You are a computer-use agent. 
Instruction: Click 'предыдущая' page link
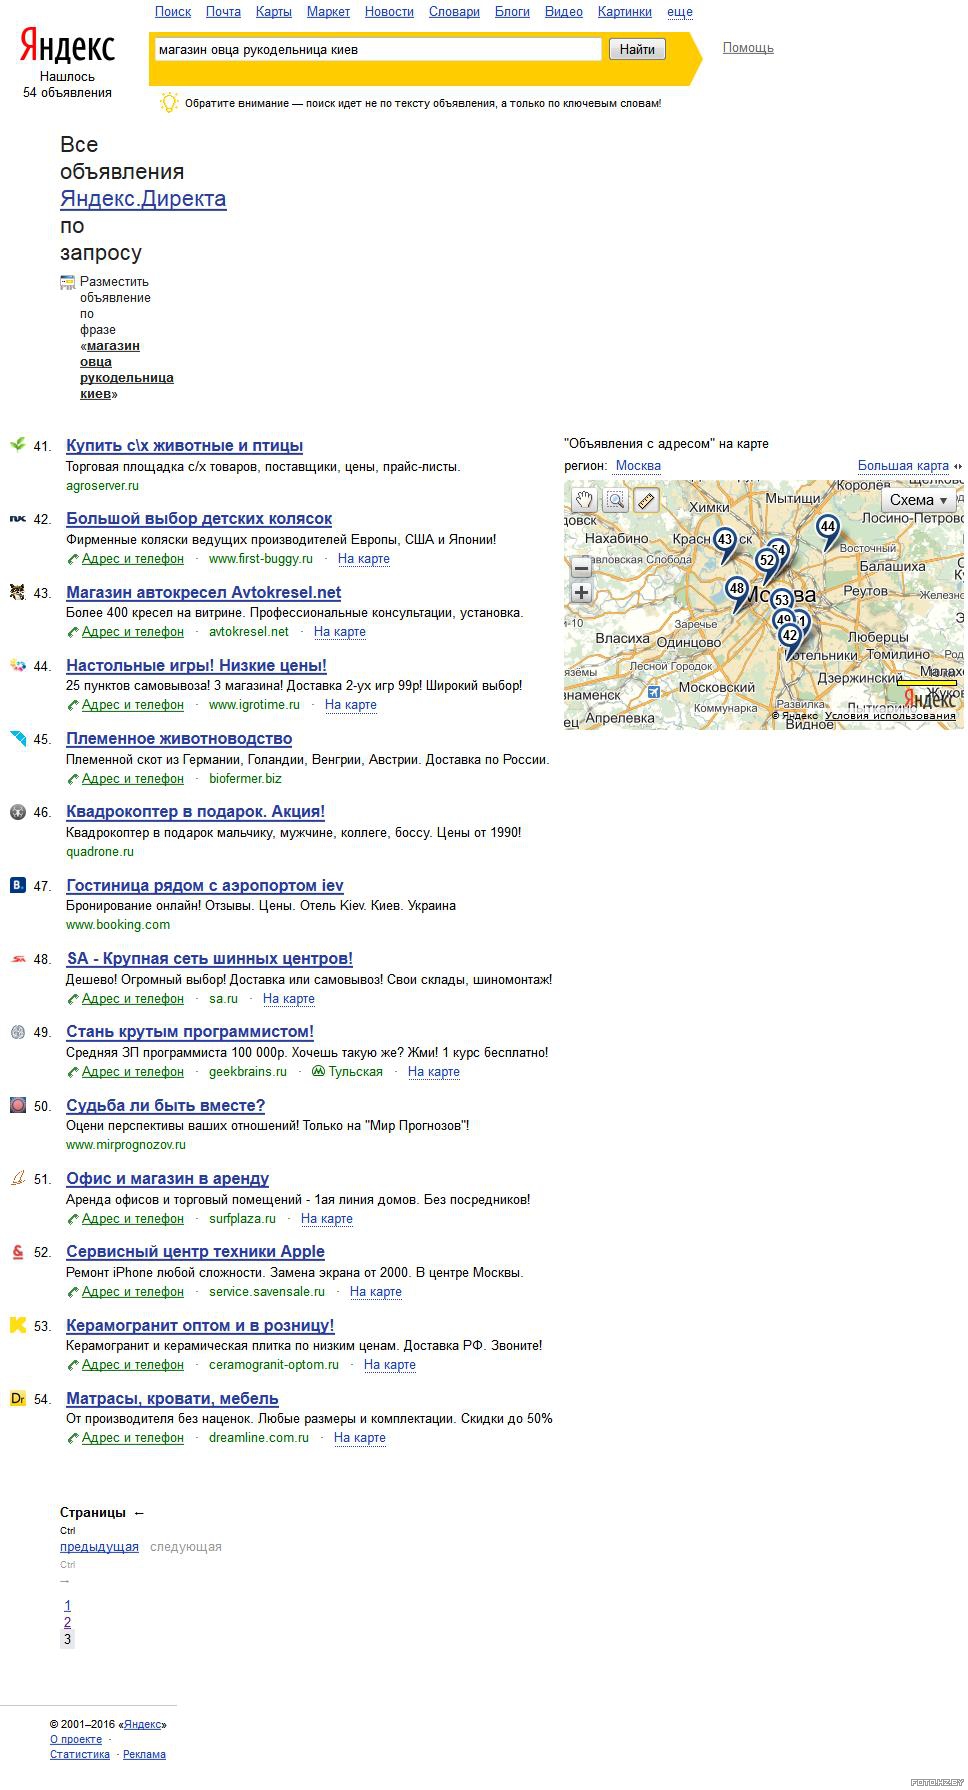pos(99,1547)
